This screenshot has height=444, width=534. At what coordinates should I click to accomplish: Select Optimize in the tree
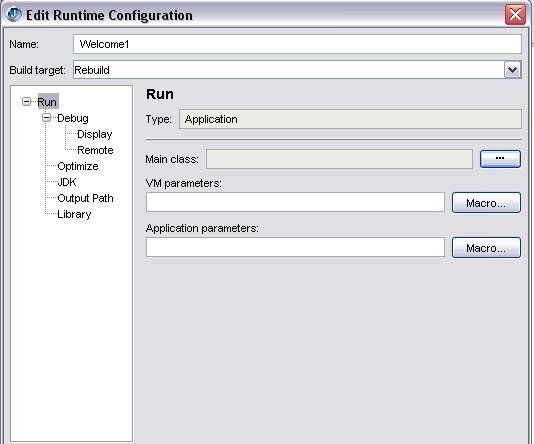[x=78, y=166]
